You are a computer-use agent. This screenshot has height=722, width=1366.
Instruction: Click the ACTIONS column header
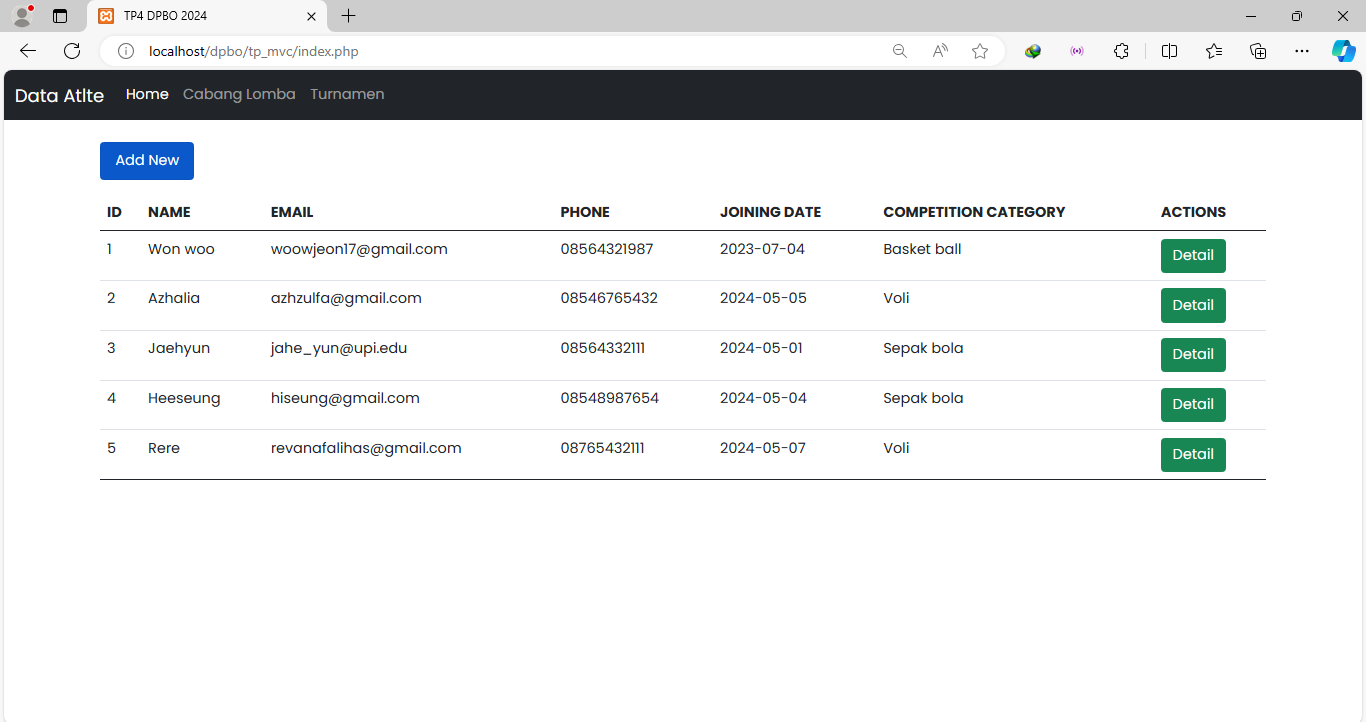pyautogui.click(x=1193, y=212)
